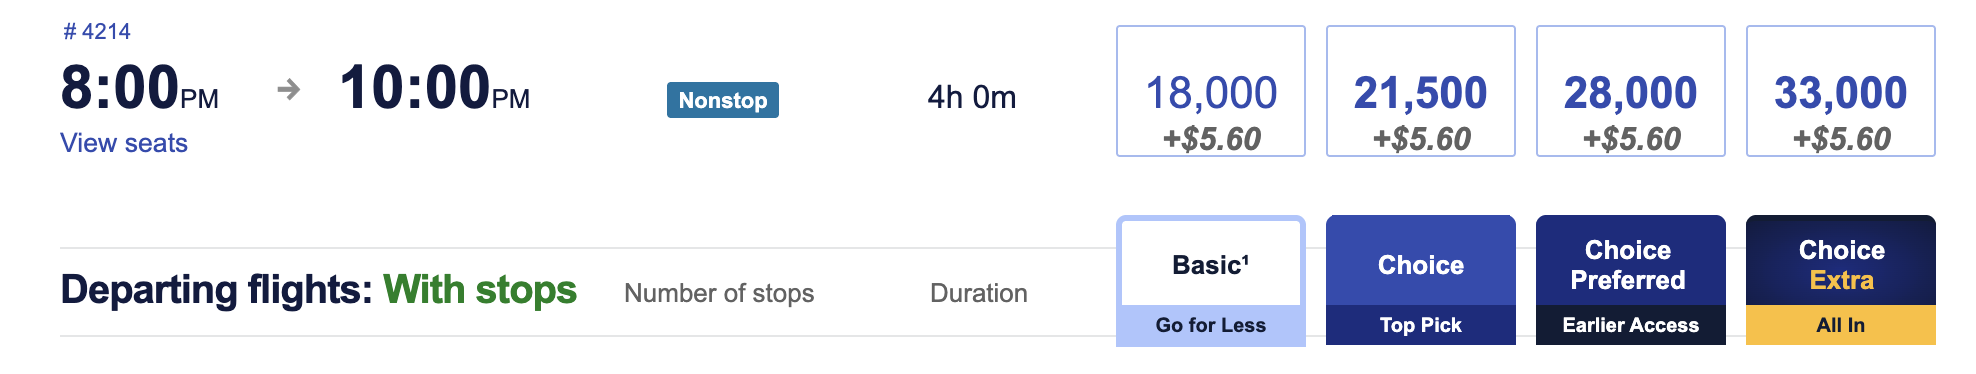Select the 18,000 points Basic fare
1976x374 pixels.
tap(1211, 91)
